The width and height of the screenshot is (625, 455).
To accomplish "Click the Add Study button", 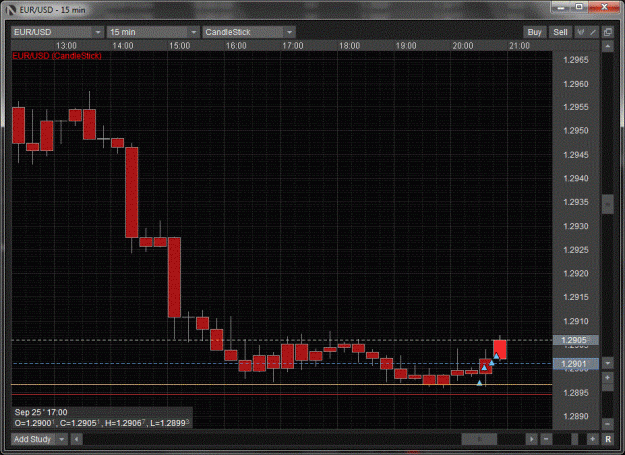I will [x=33, y=439].
